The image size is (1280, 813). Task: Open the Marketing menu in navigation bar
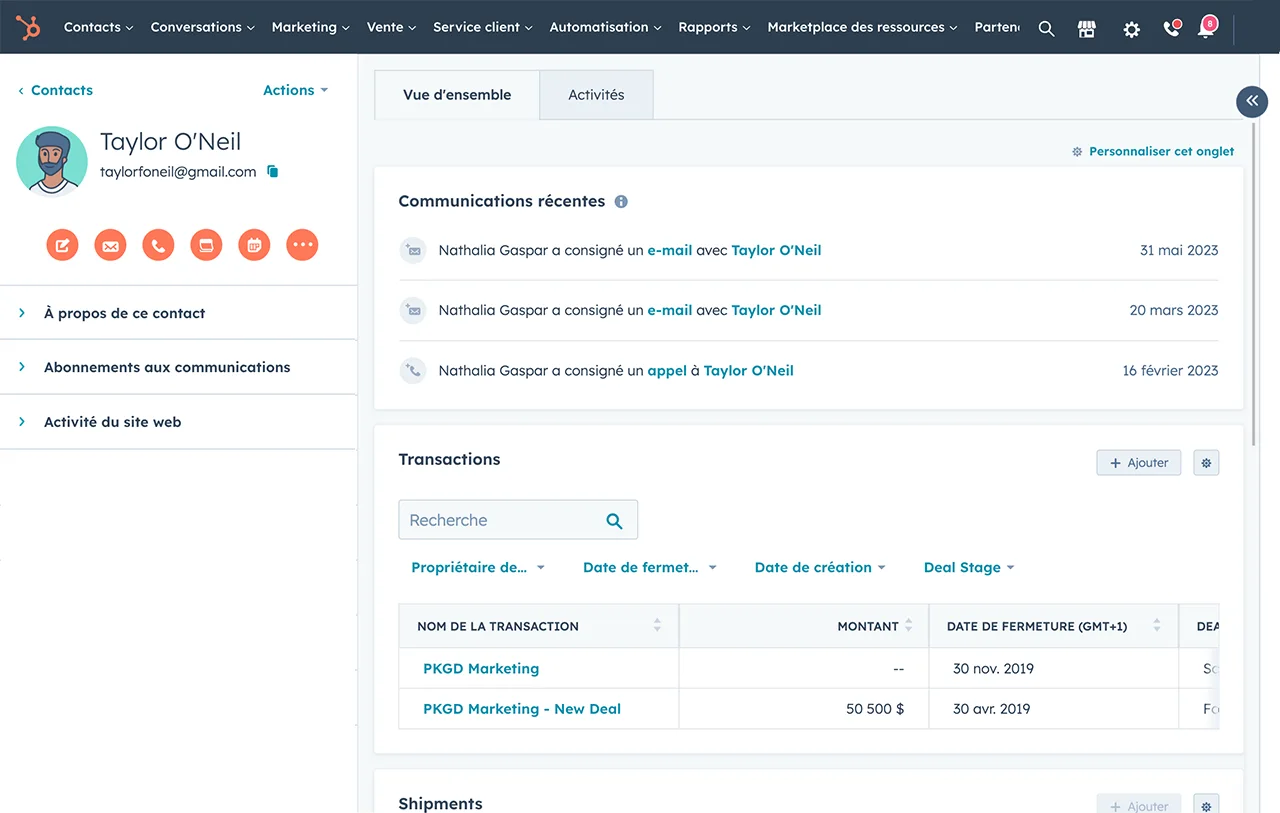(310, 27)
